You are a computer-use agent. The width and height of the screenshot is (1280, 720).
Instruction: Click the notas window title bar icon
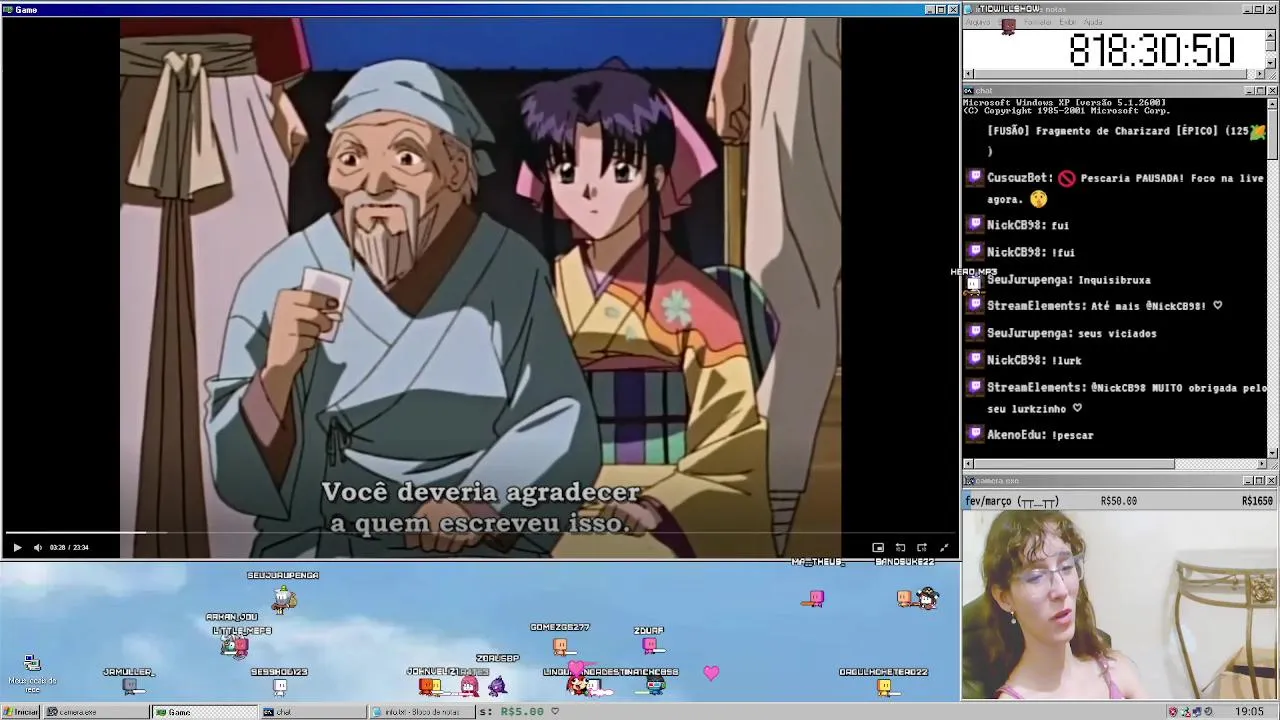968,9
